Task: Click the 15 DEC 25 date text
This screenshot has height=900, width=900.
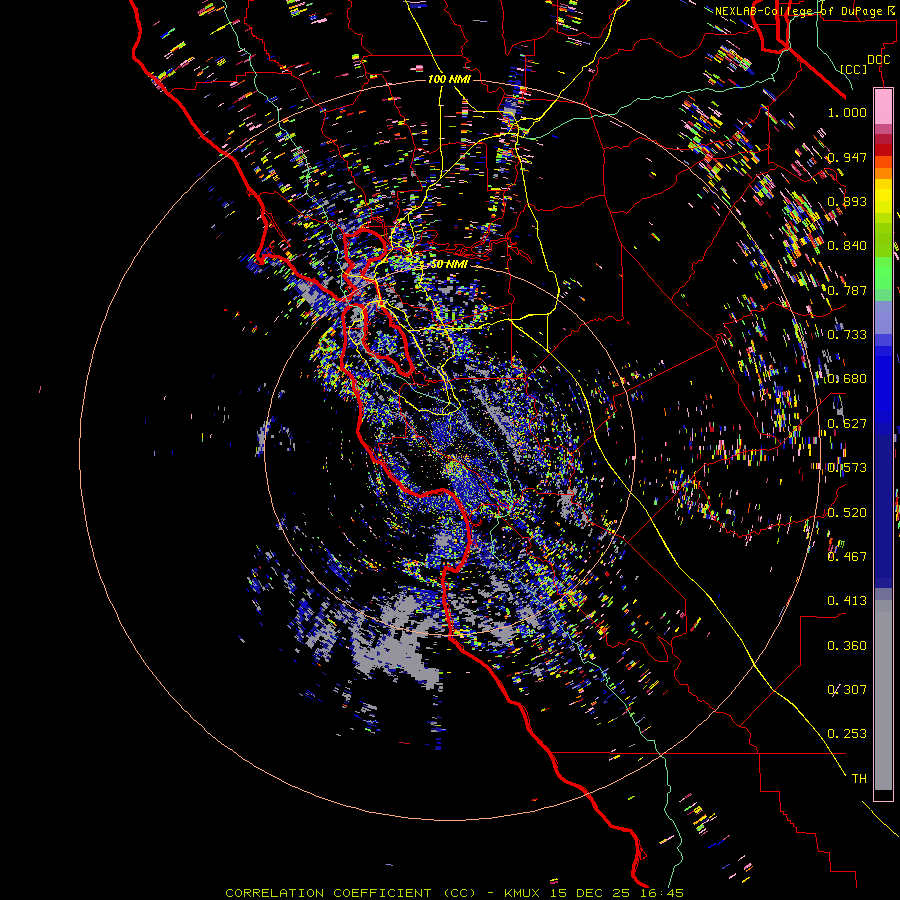Action: click(588, 893)
